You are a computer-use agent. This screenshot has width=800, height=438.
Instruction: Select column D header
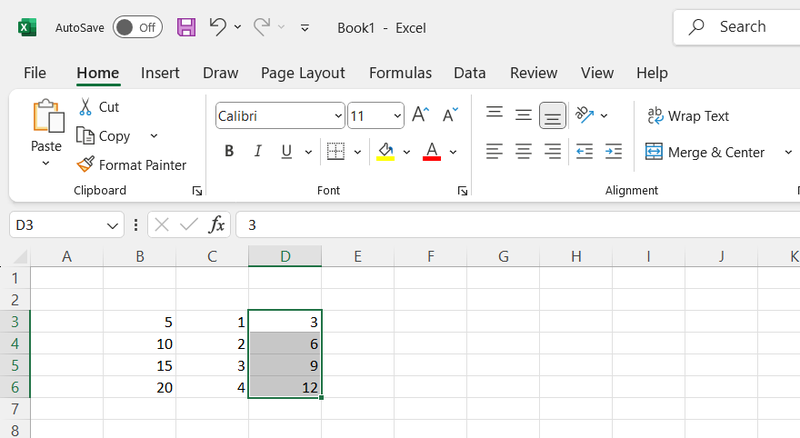click(x=285, y=256)
